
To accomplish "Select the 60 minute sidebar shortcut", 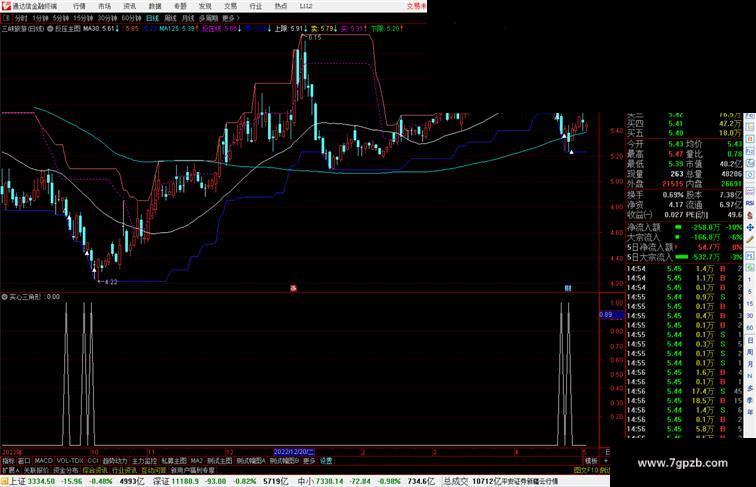I will pos(750,327).
